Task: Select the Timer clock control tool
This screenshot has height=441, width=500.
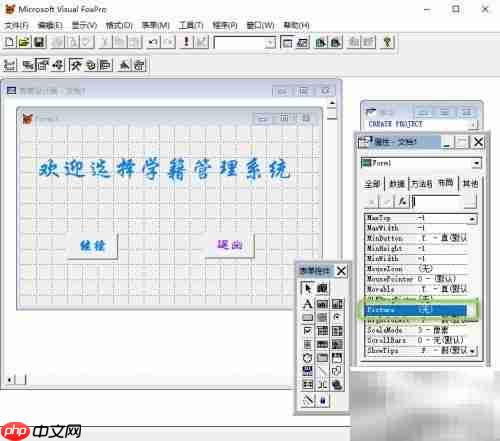Action: 307,358
